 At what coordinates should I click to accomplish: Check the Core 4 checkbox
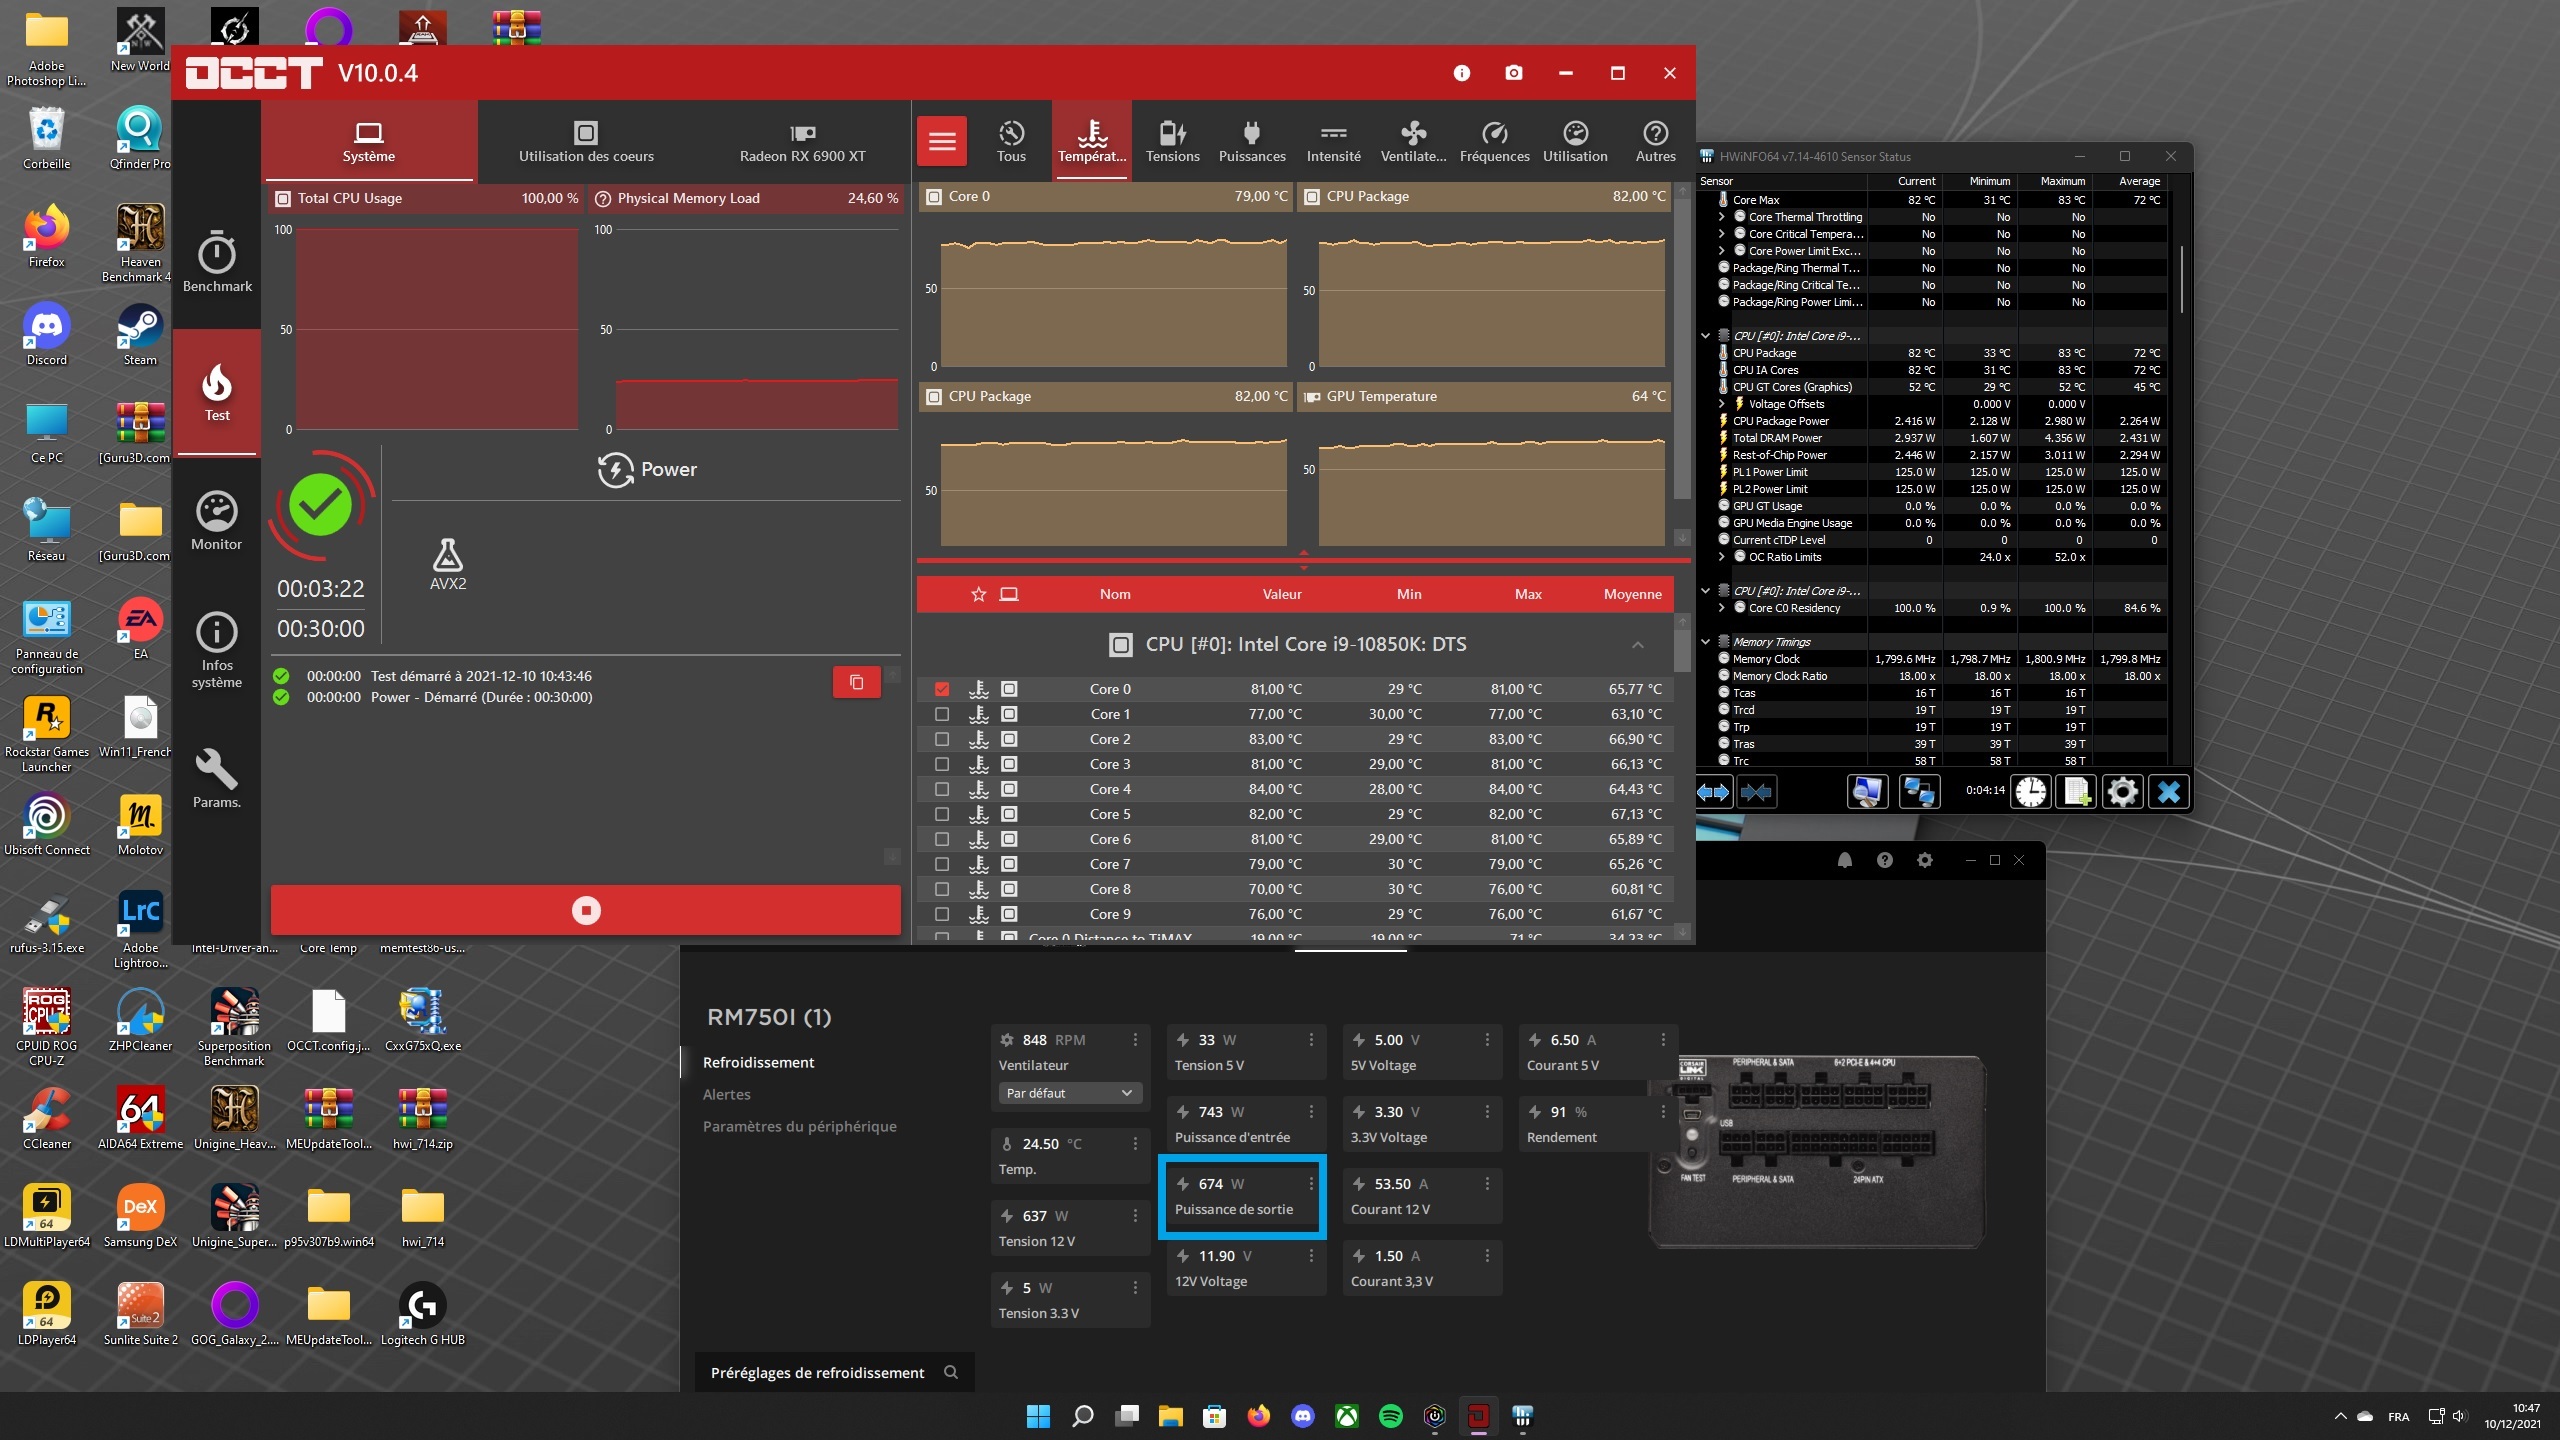tap(942, 789)
